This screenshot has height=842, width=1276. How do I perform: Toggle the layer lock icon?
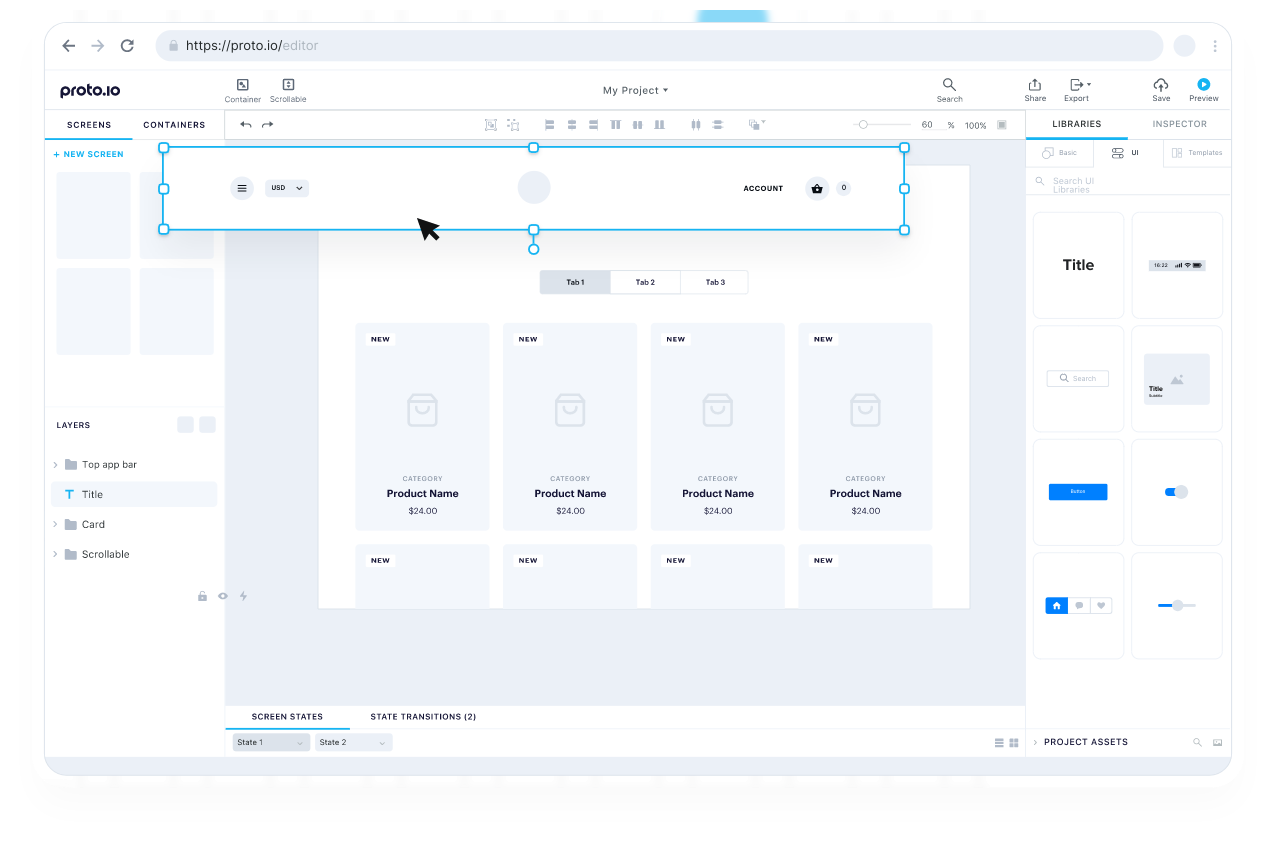point(202,596)
